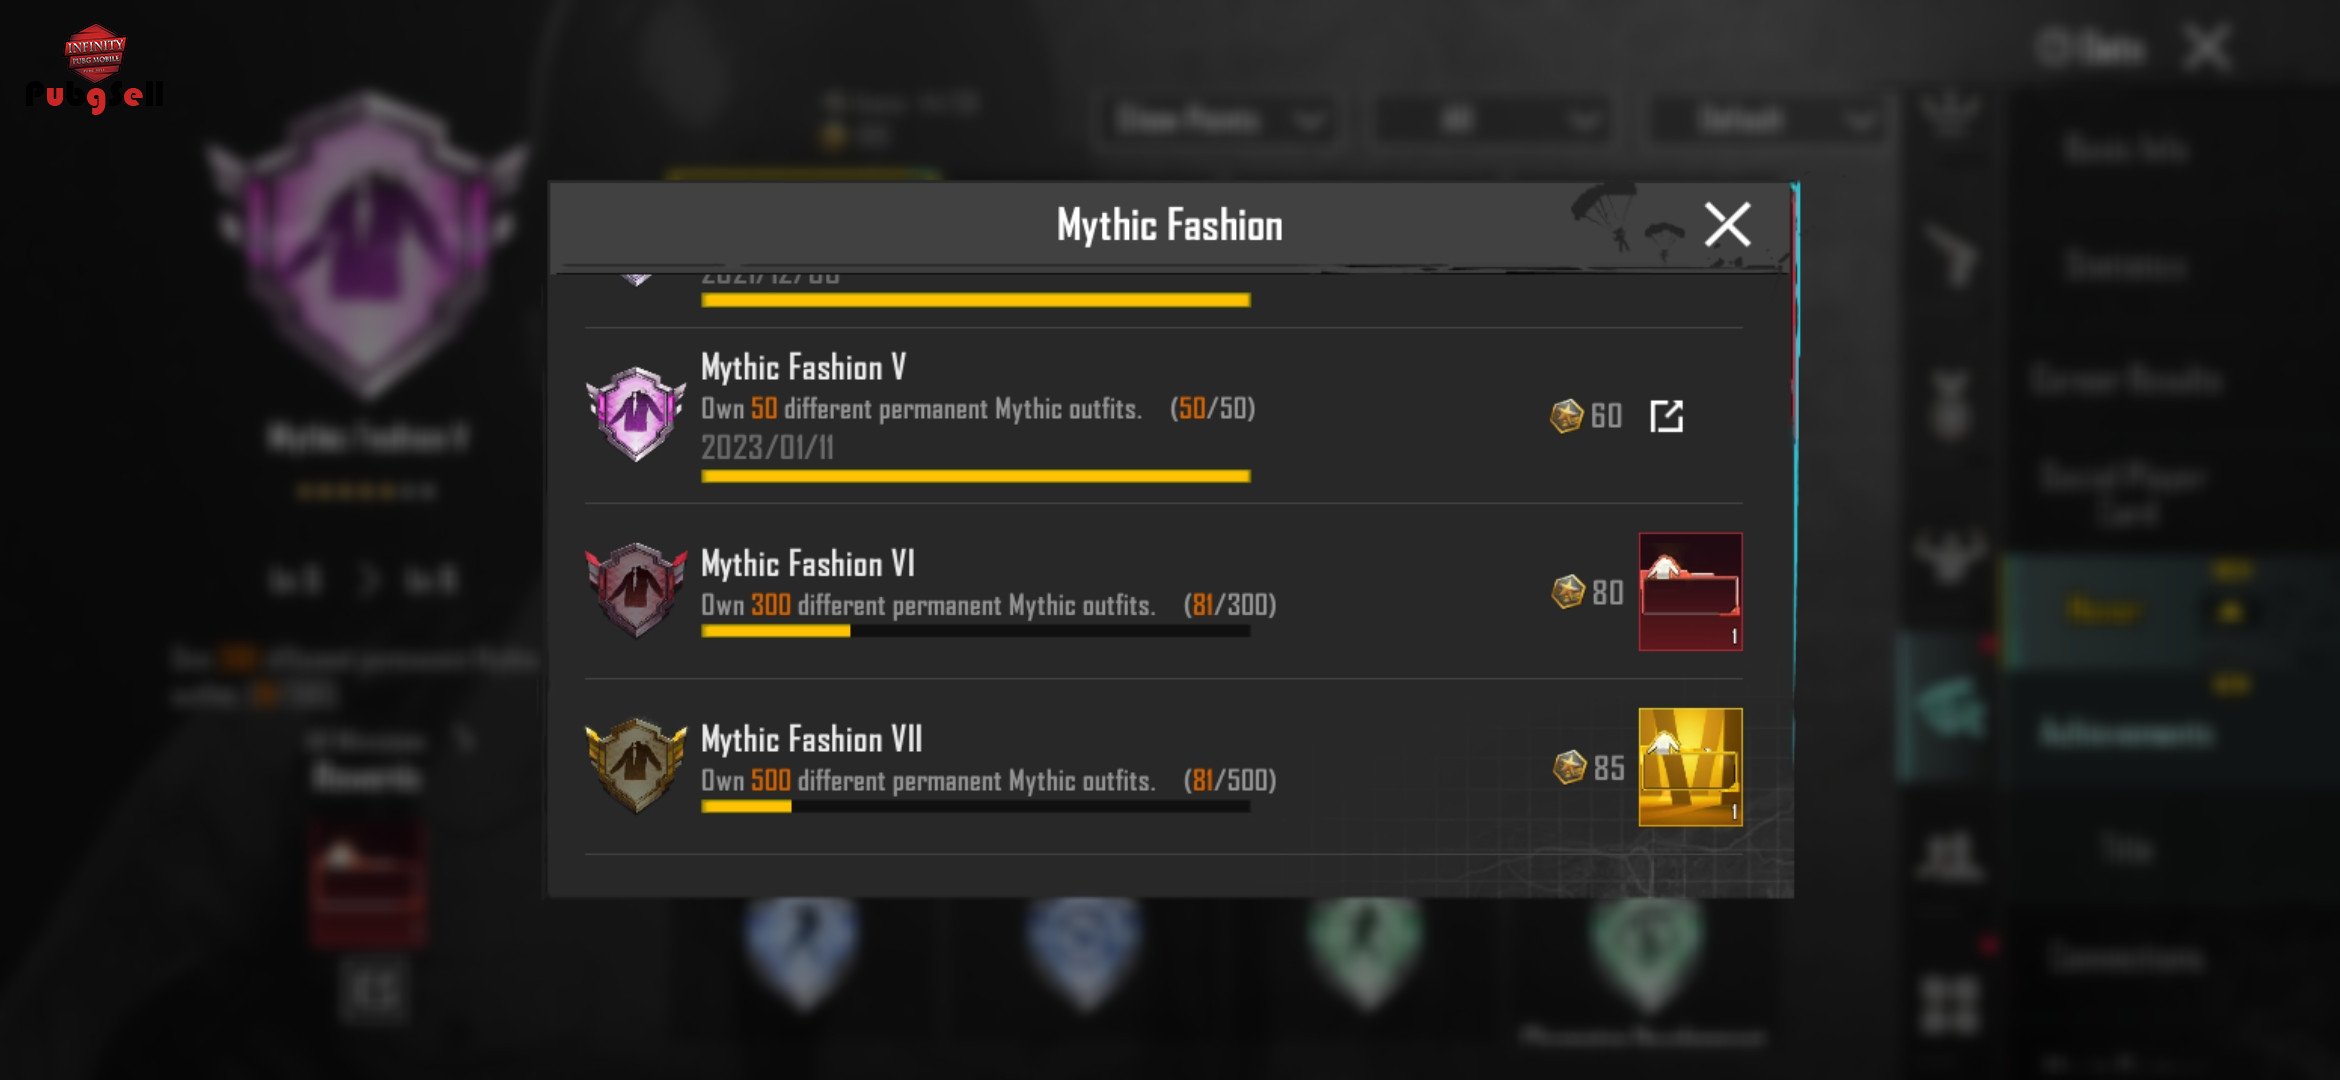This screenshot has width=2340, height=1080.
Task: Open the red outfit crate reward
Action: coord(1690,592)
